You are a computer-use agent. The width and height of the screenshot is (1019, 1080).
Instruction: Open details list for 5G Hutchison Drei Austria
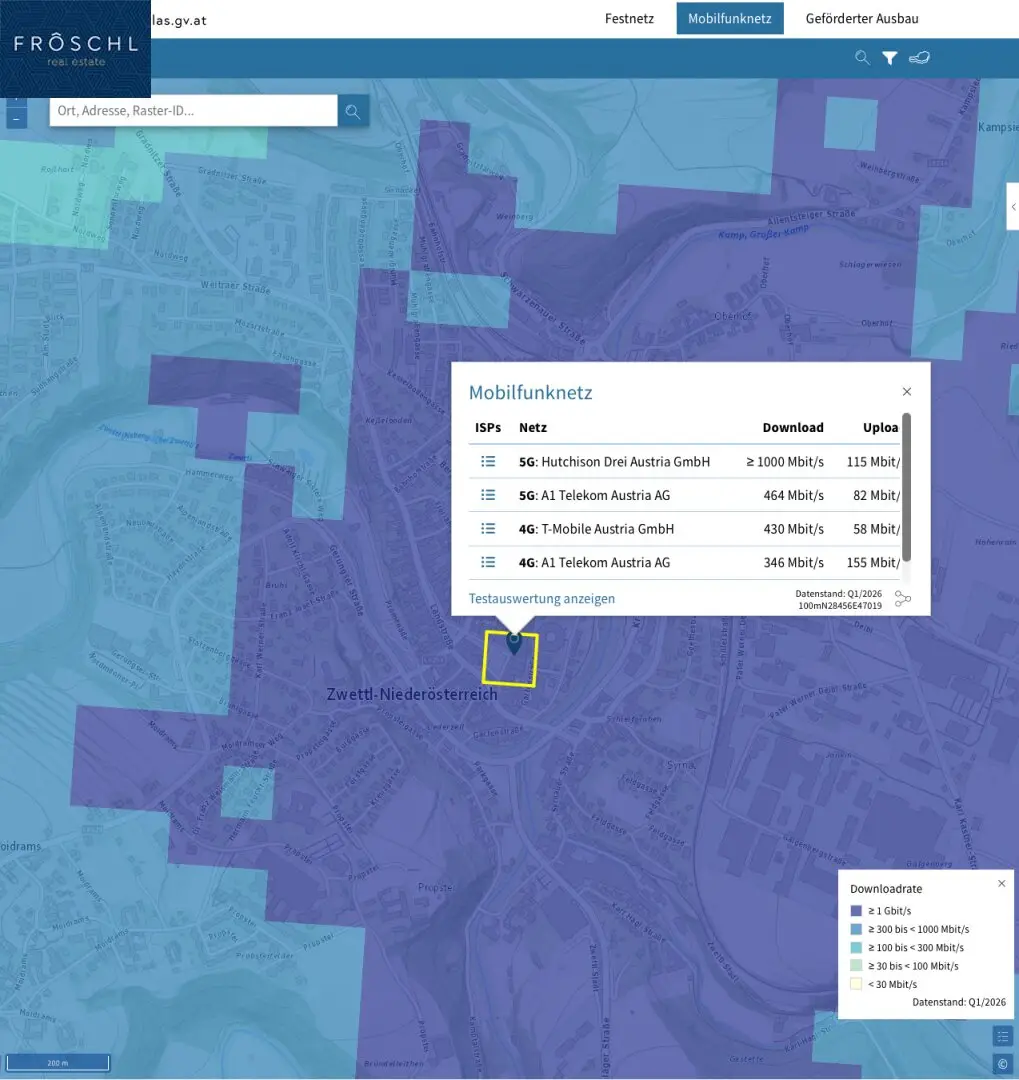[488, 461]
